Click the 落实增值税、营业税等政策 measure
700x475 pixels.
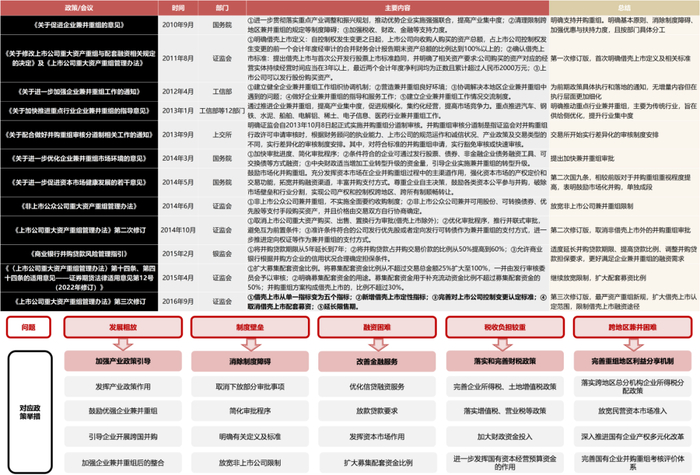point(504,411)
